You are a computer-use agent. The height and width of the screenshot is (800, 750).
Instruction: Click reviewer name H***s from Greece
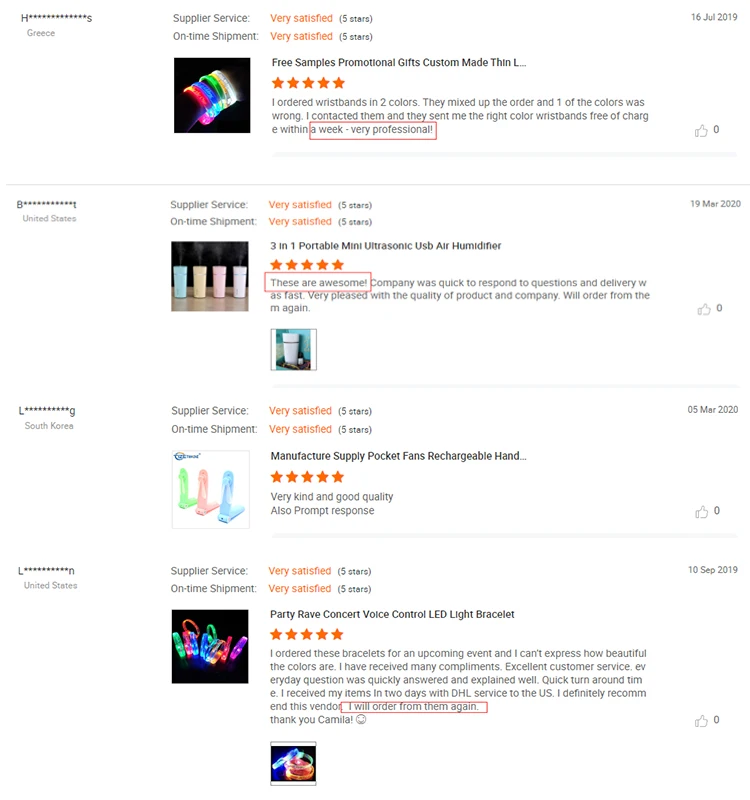point(56,18)
